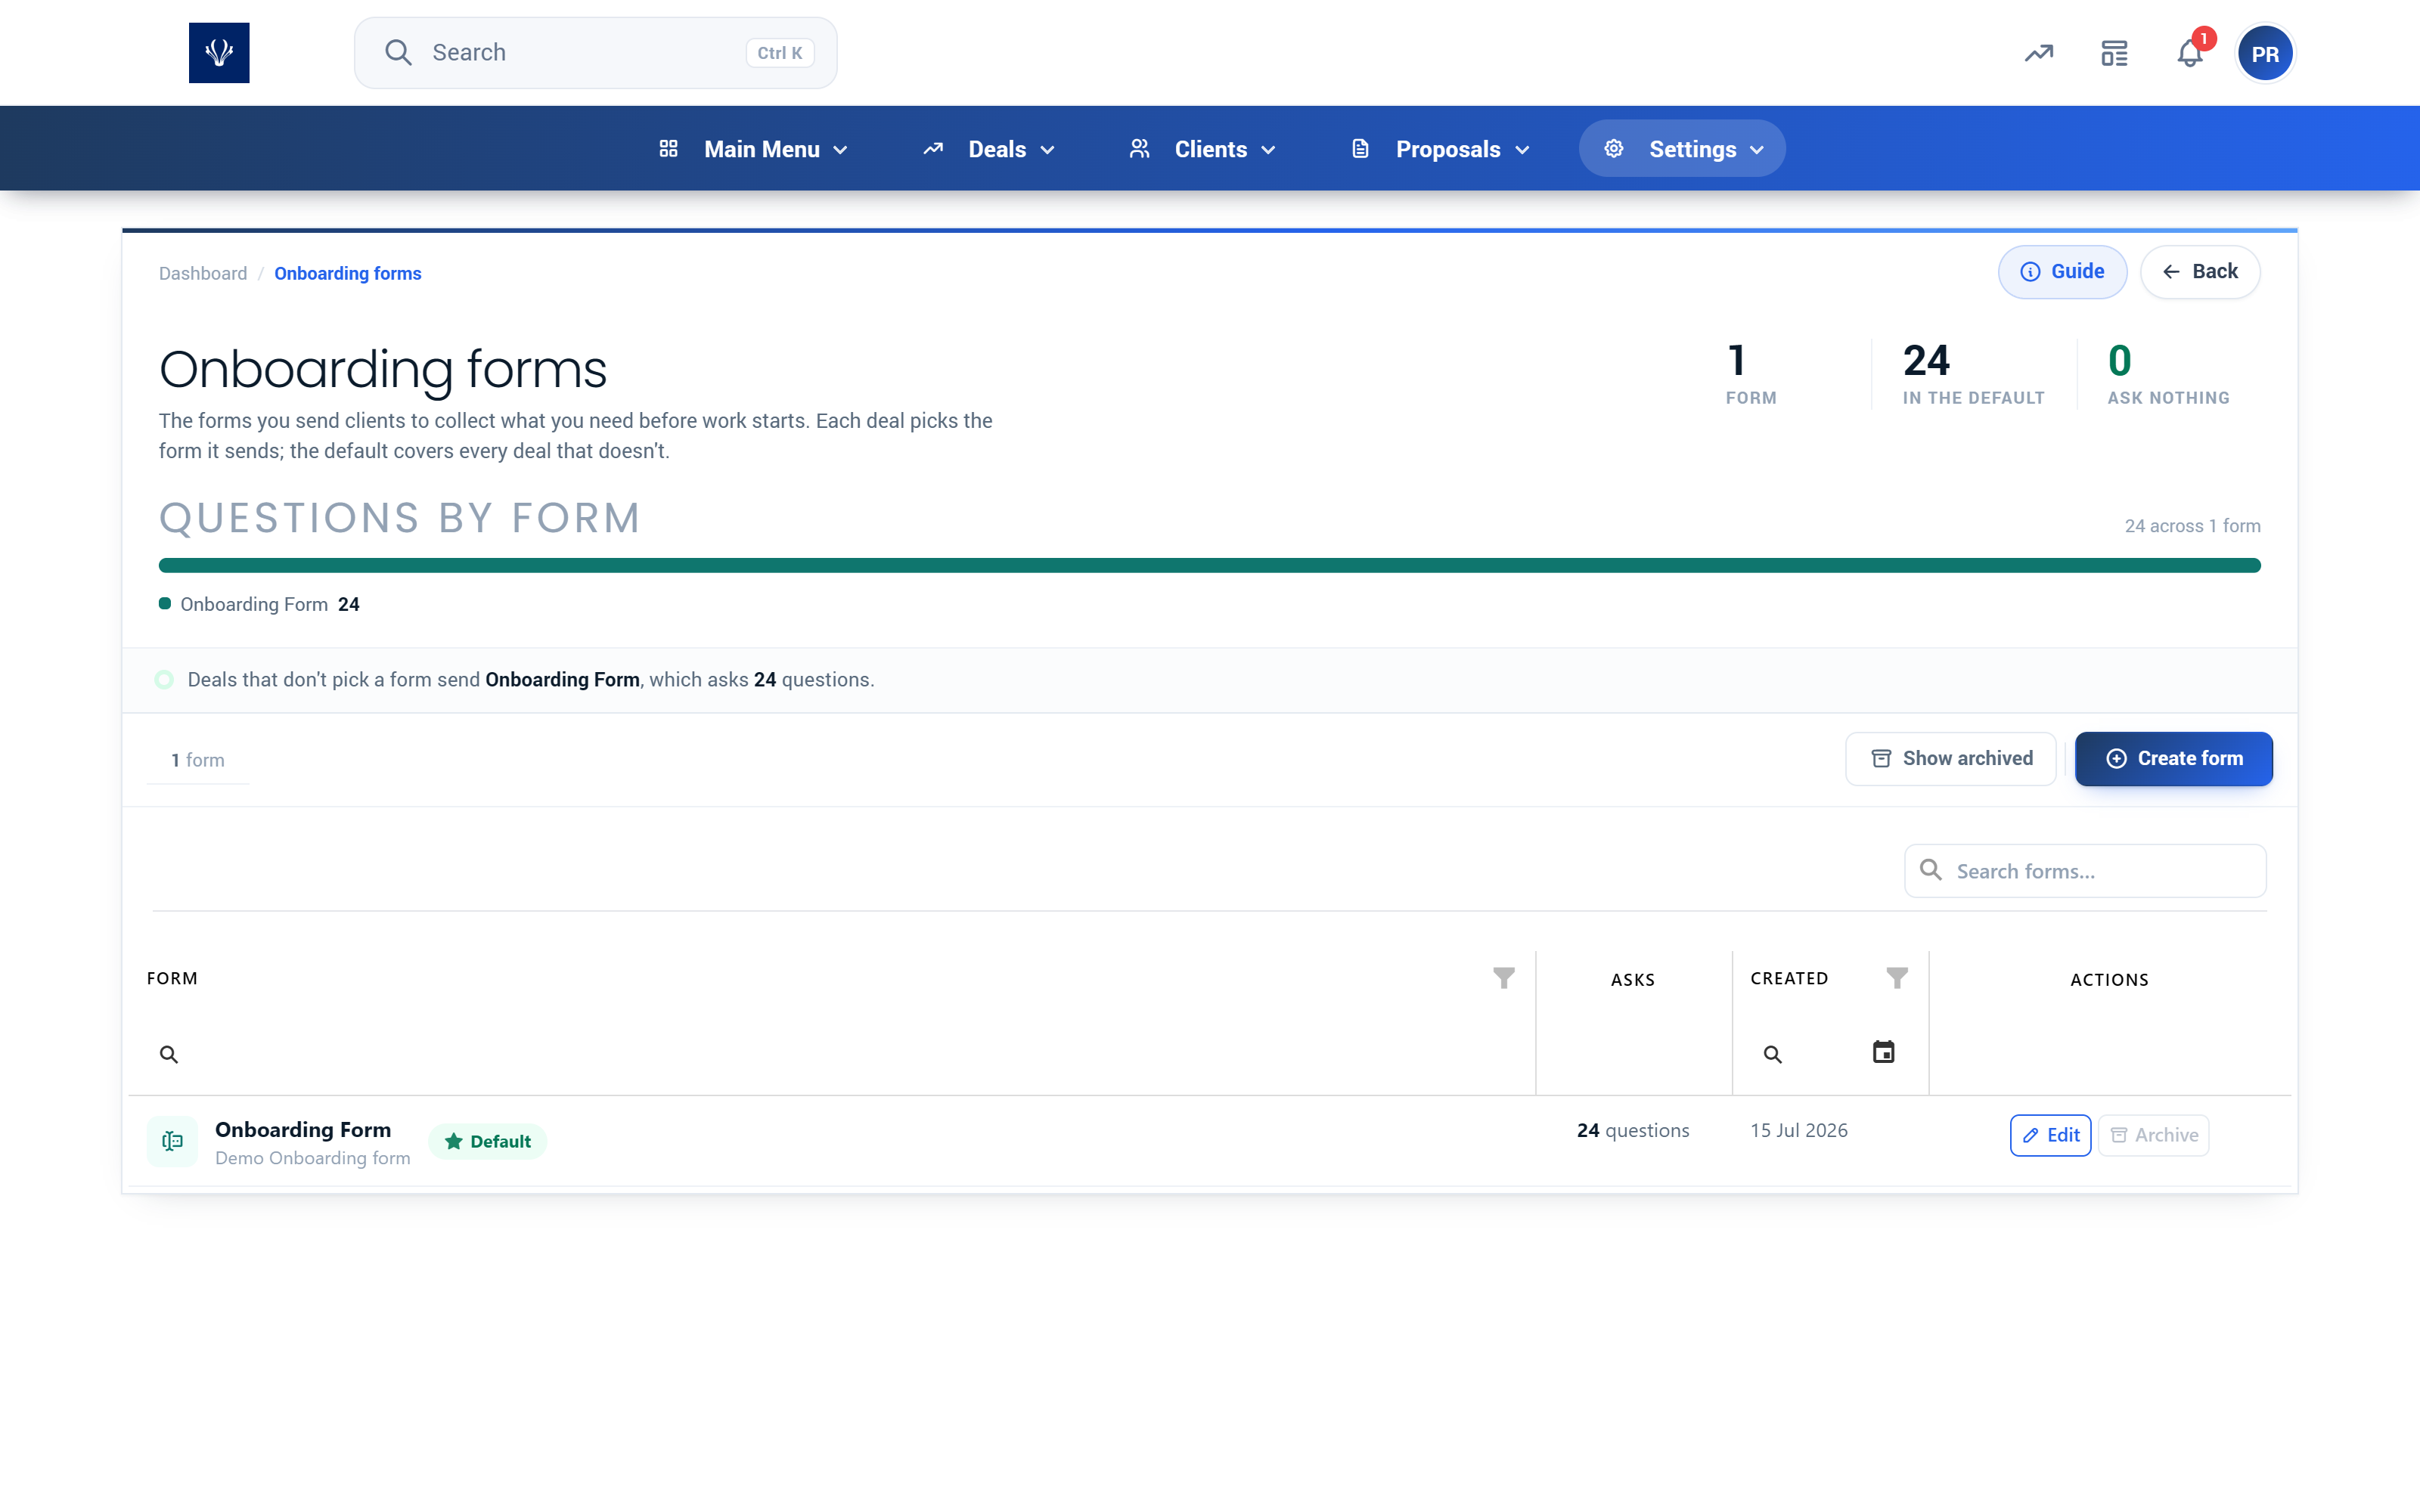Click the Default star badge

coord(487,1141)
